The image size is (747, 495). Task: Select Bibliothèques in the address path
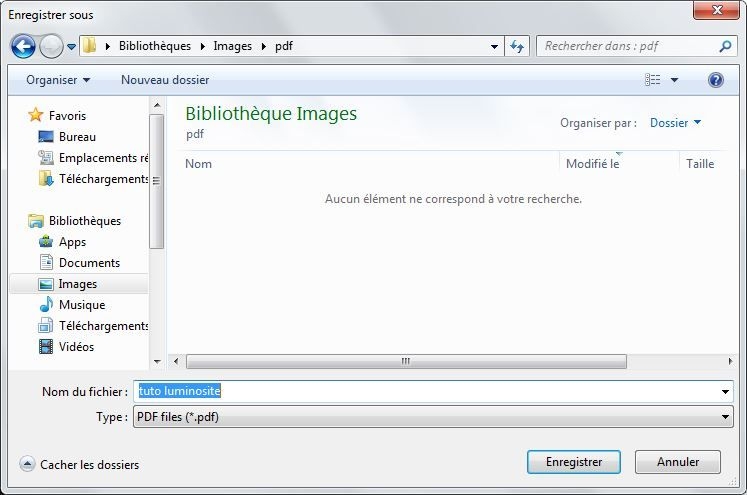click(x=155, y=46)
